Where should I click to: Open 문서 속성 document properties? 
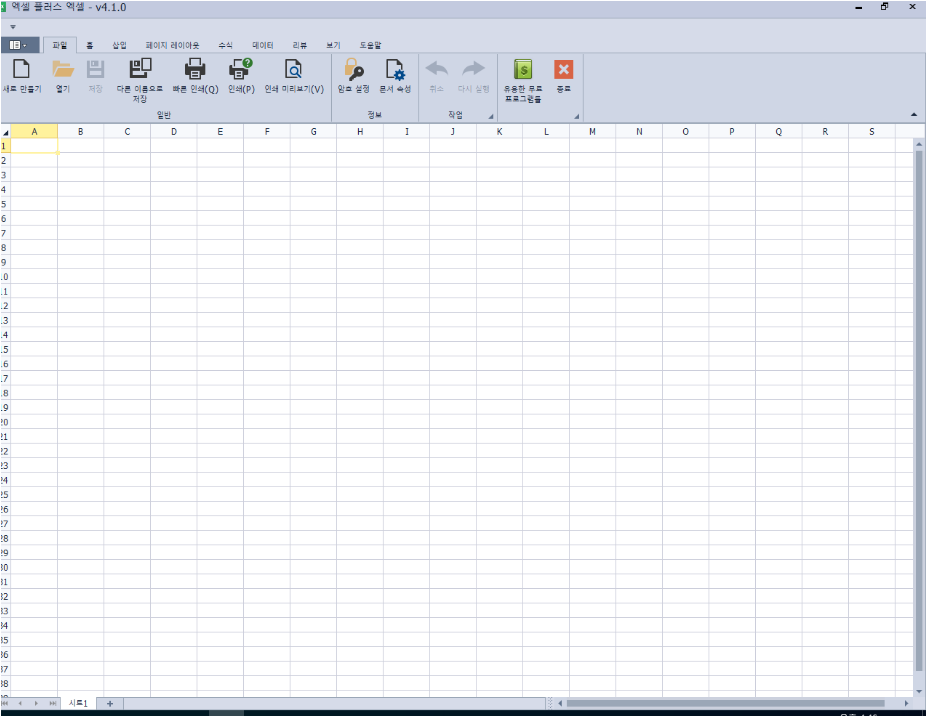pos(395,69)
